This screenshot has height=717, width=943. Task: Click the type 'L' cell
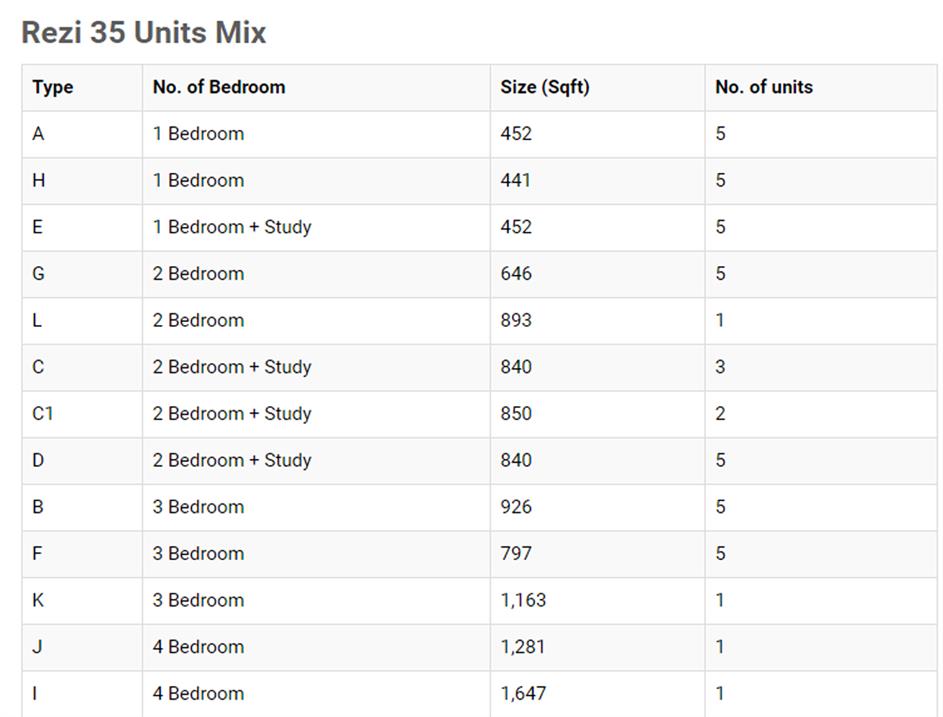coord(38,321)
